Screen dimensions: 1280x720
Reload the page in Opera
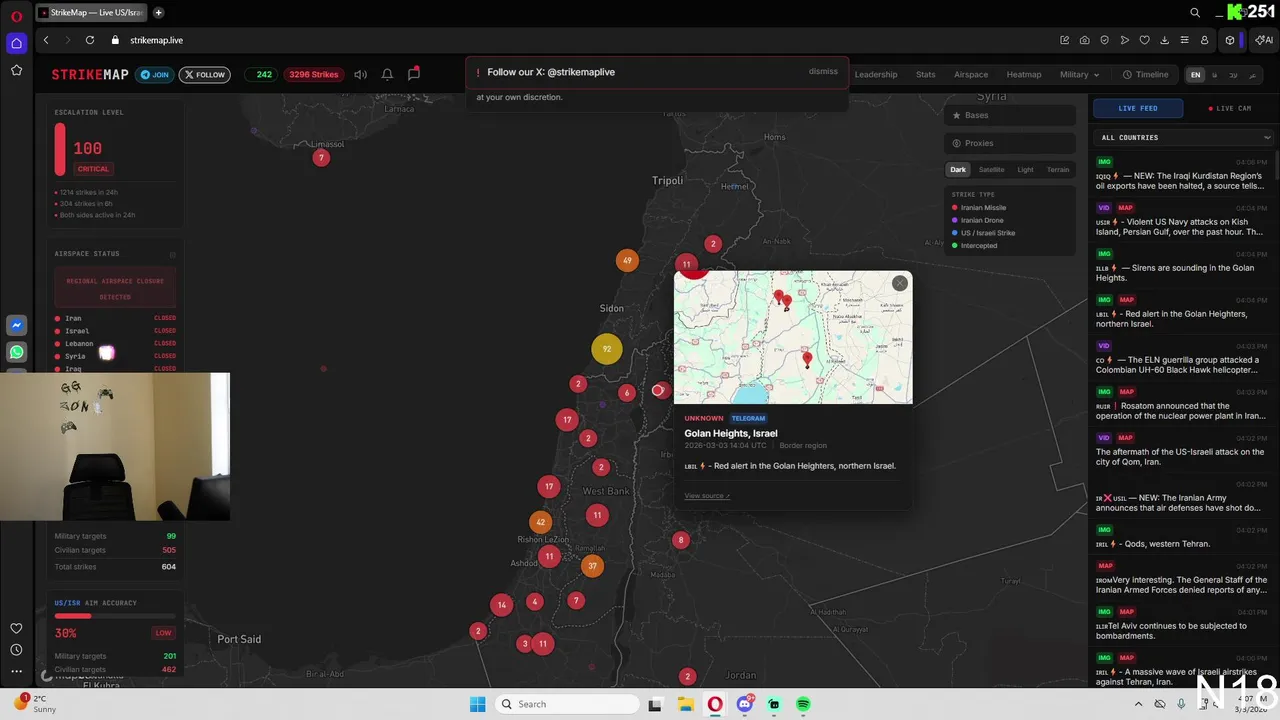click(x=90, y=40)
